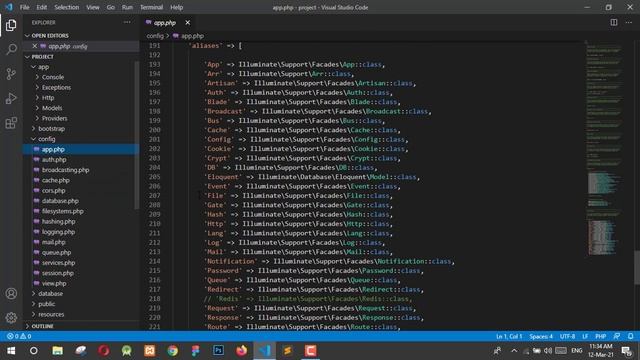Click the Visual Studio Code taskbar icon
640x360 pixels.
pos(264,351)
